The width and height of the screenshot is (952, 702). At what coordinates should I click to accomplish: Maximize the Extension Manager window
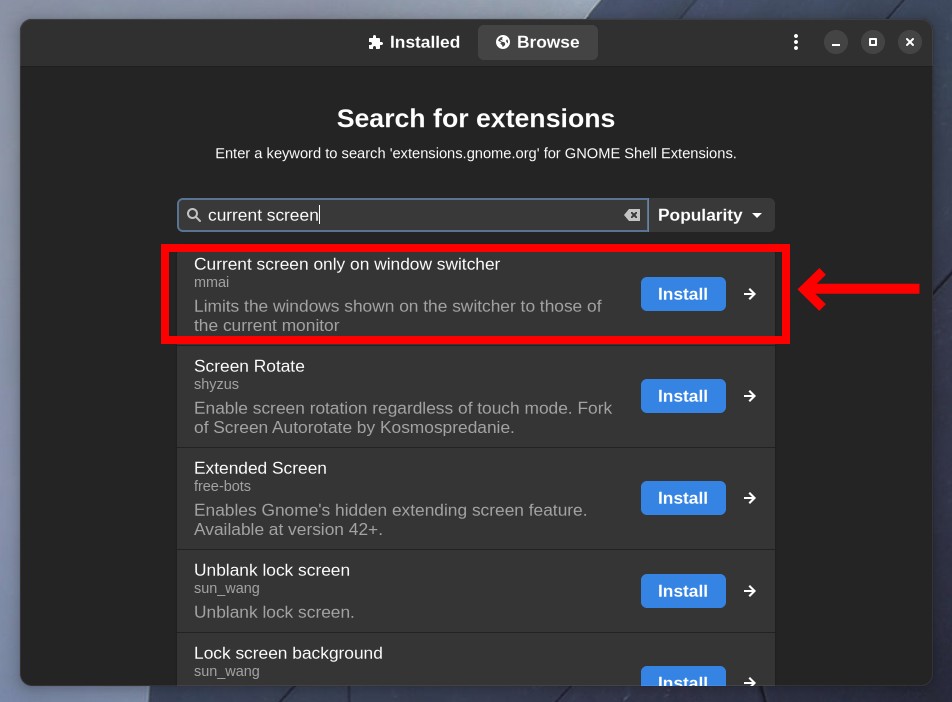pyautogui.click(x=872, y=42)
